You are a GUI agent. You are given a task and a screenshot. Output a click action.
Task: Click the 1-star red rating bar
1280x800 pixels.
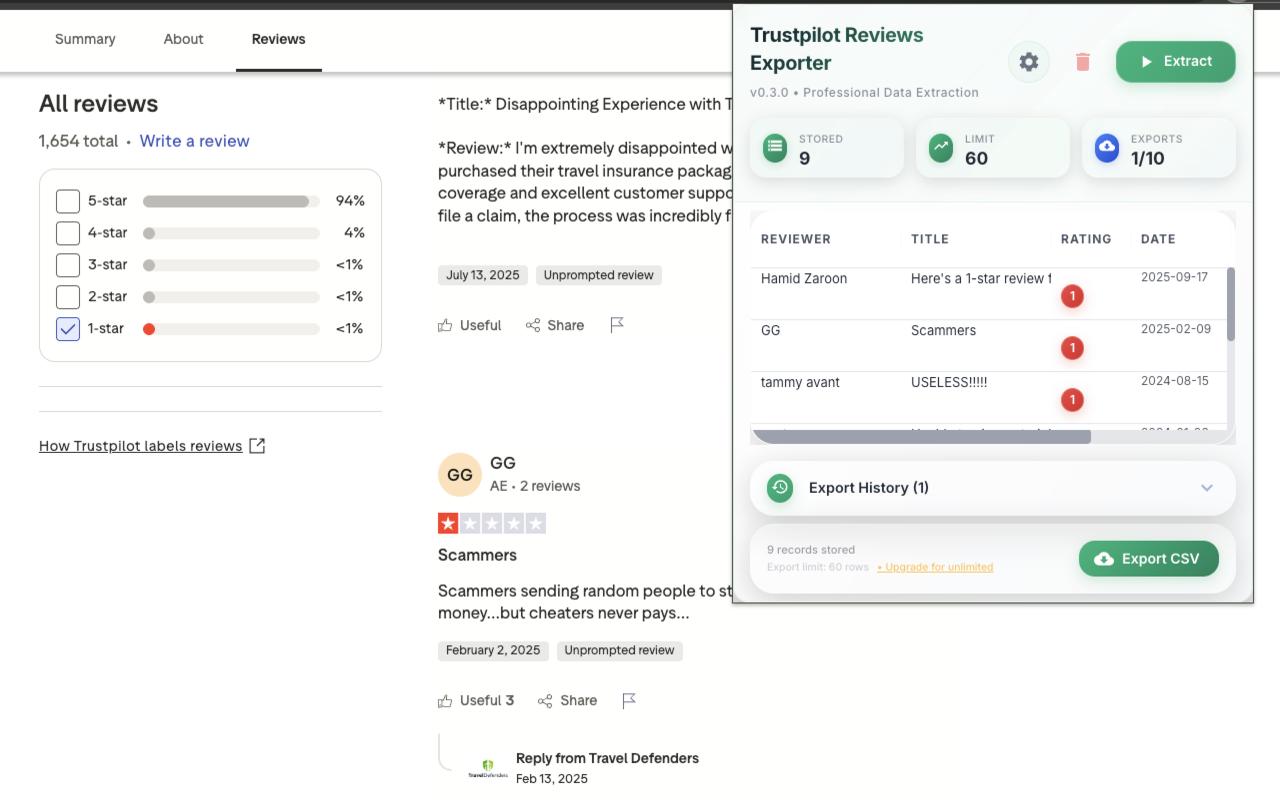231,329
